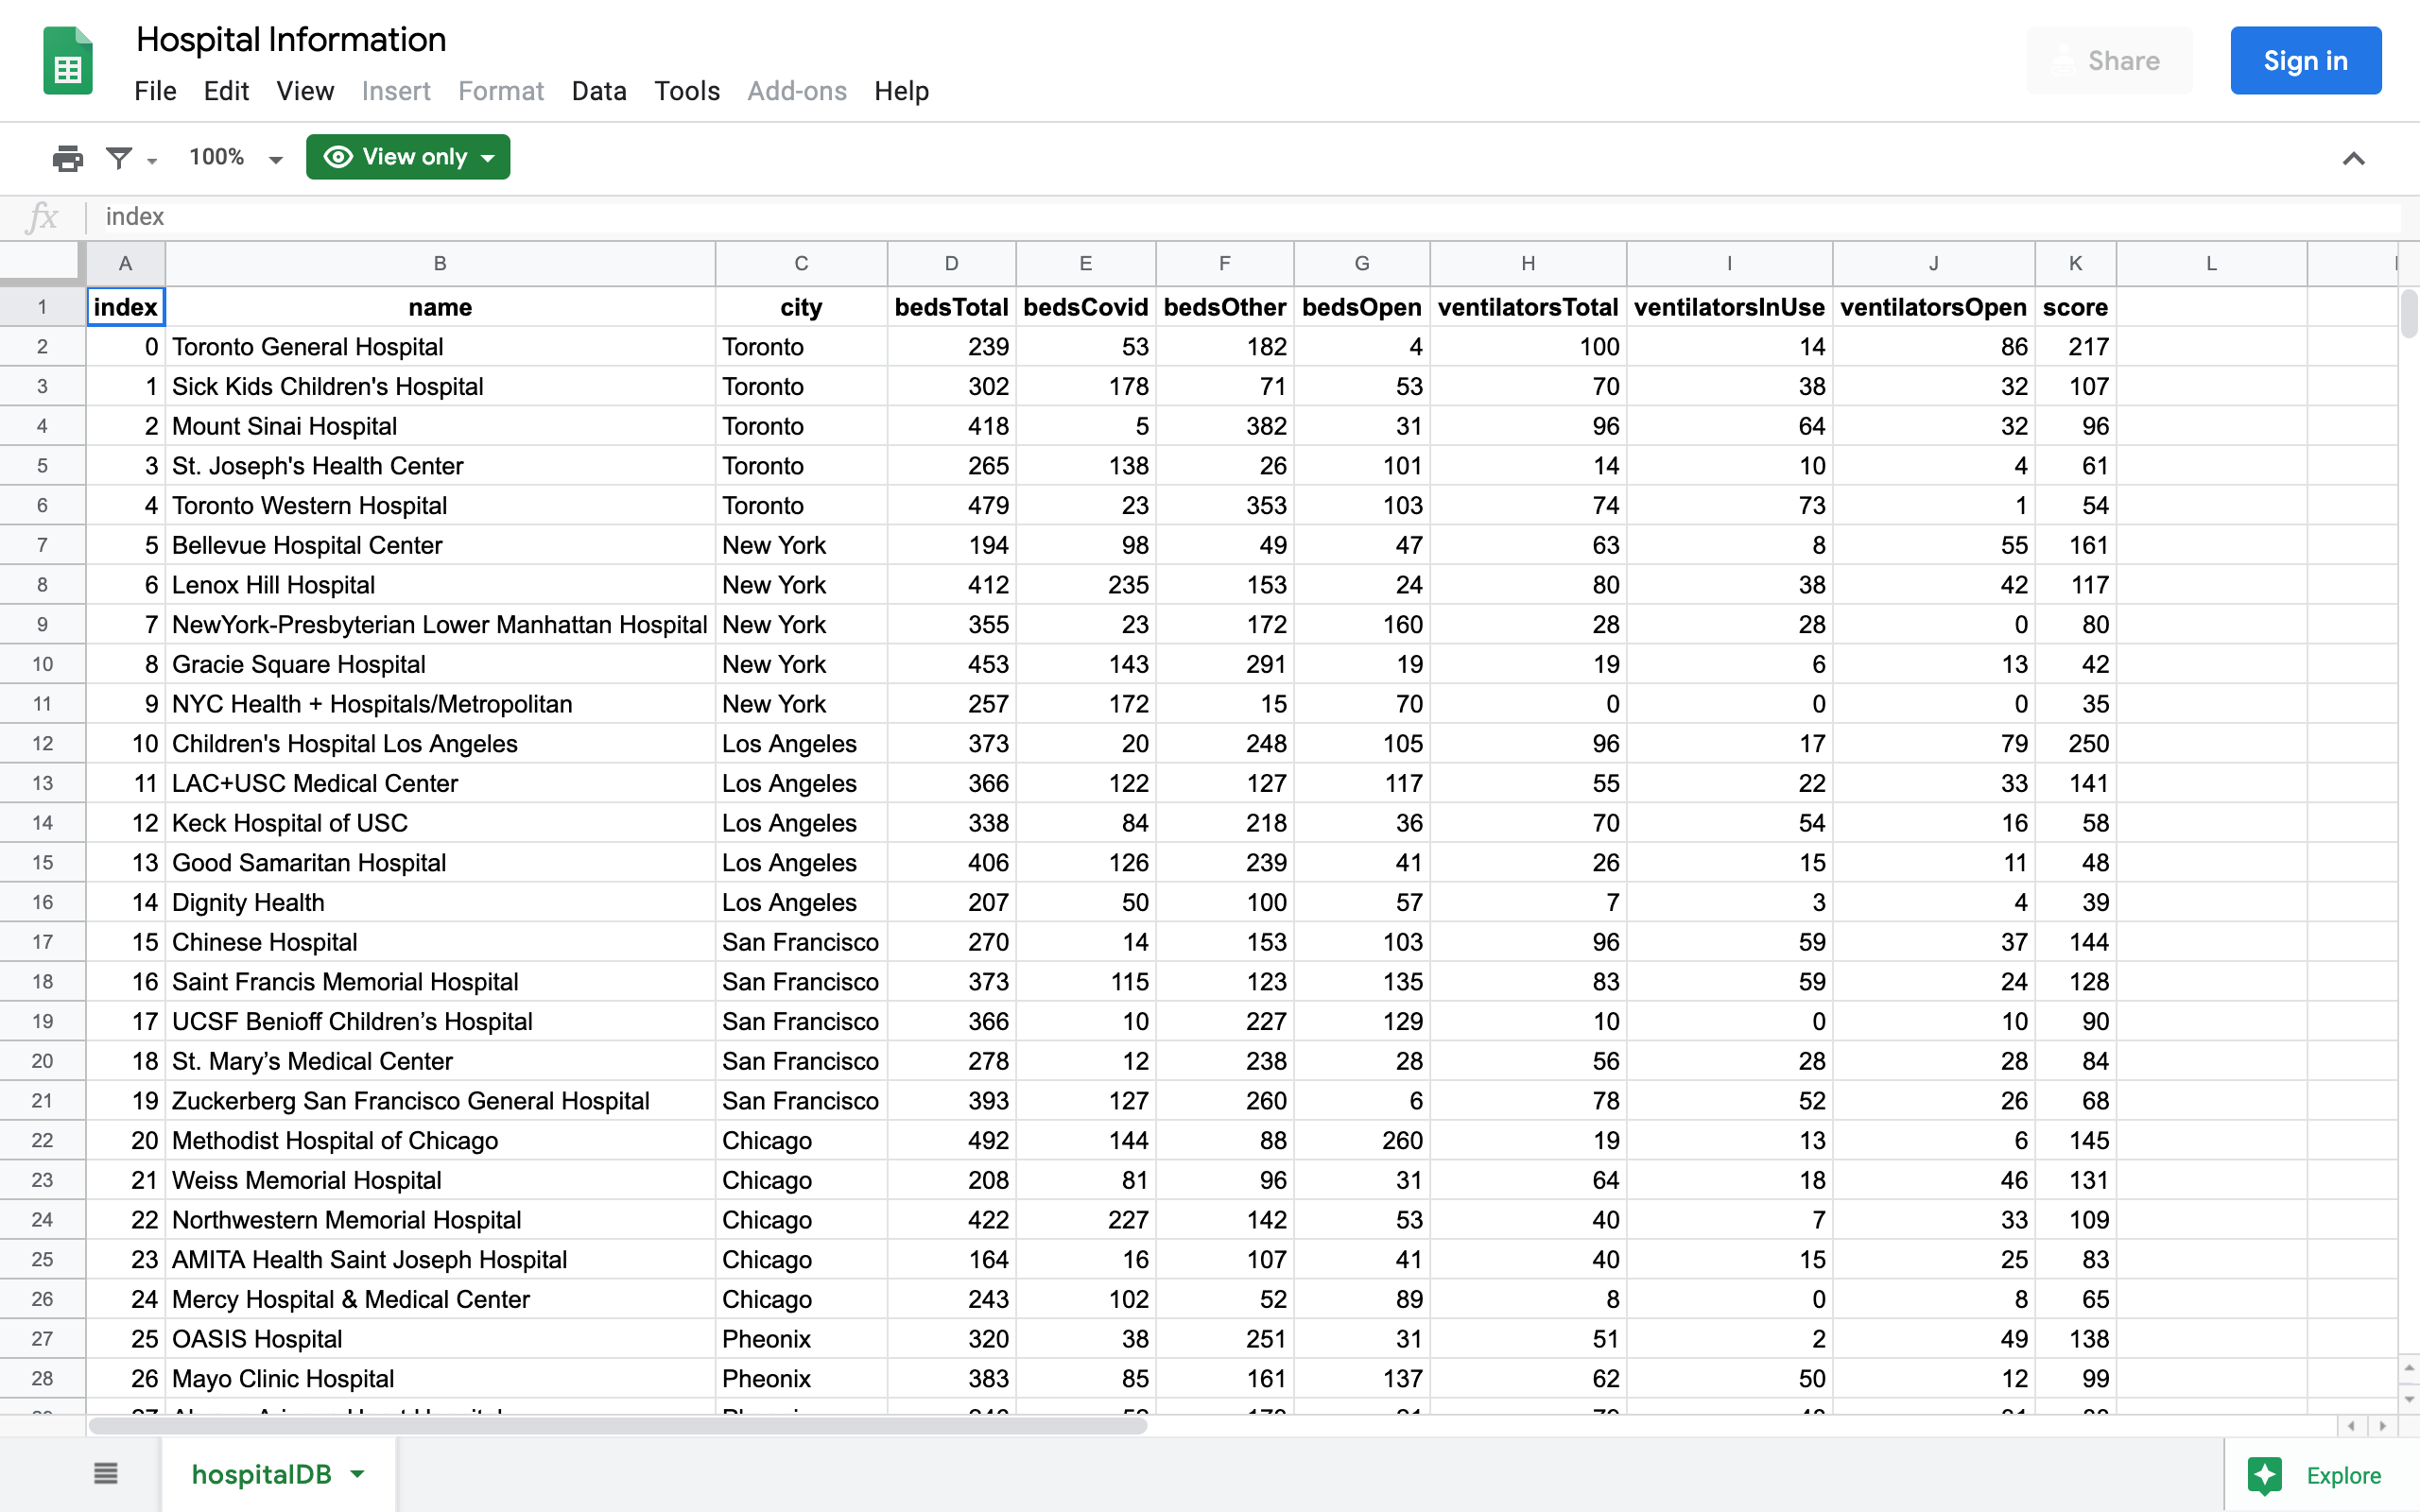2420x1512 pixels.
Task: Click the Google Sheets home icon
Action: 68,61
